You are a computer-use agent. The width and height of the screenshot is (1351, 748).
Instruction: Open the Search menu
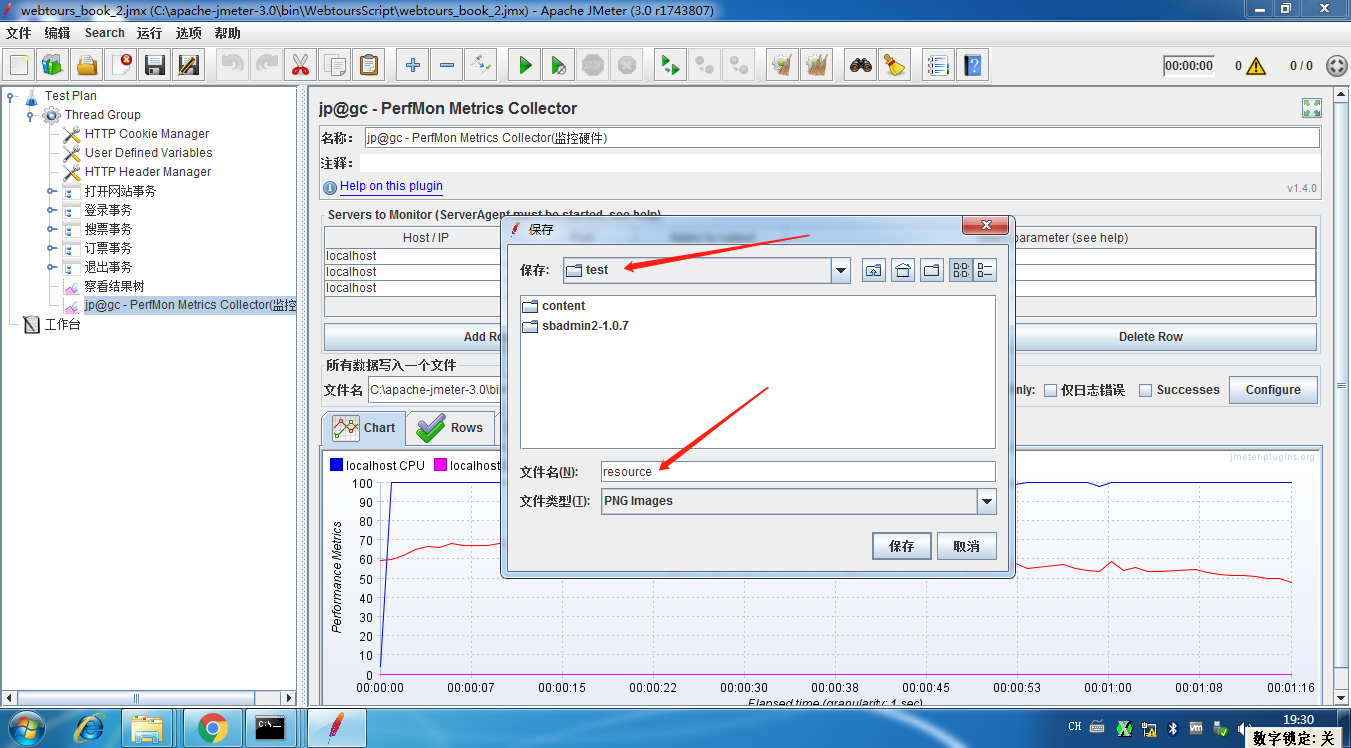click(x=105, y=33)
